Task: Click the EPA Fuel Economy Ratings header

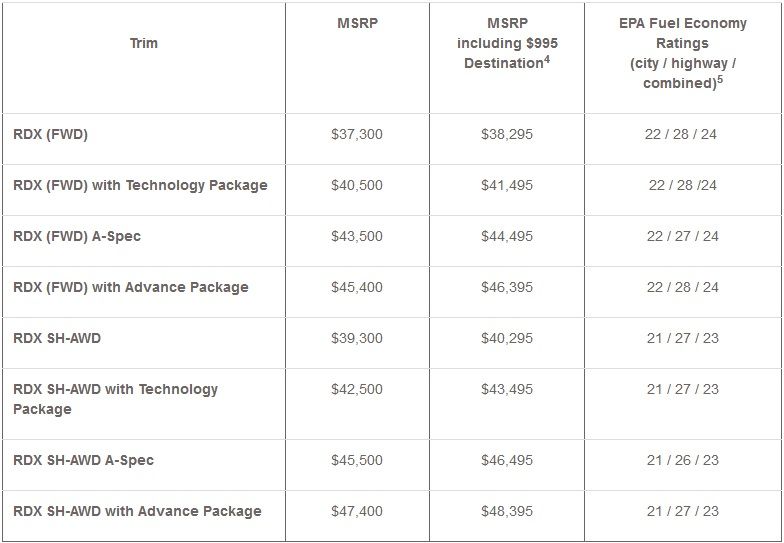Action: click(x=682, y=52)
